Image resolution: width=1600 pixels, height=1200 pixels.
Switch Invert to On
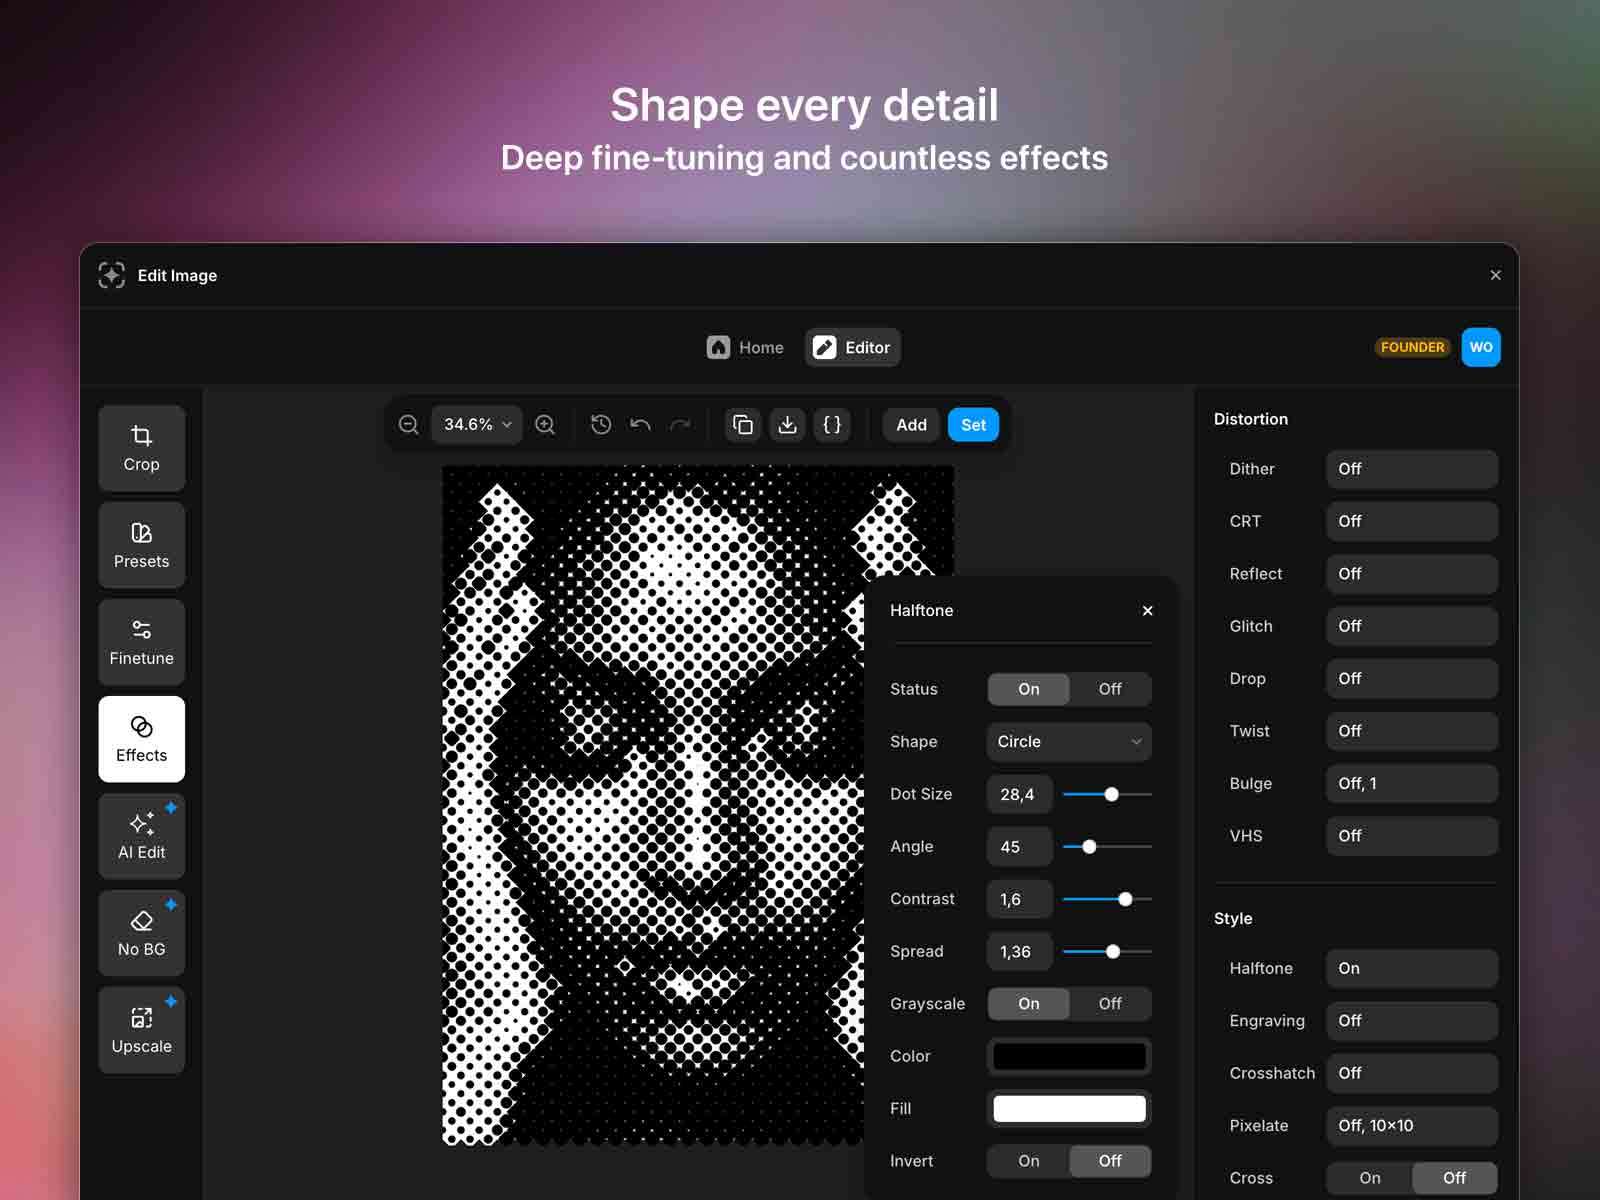pos(1027,1161)
